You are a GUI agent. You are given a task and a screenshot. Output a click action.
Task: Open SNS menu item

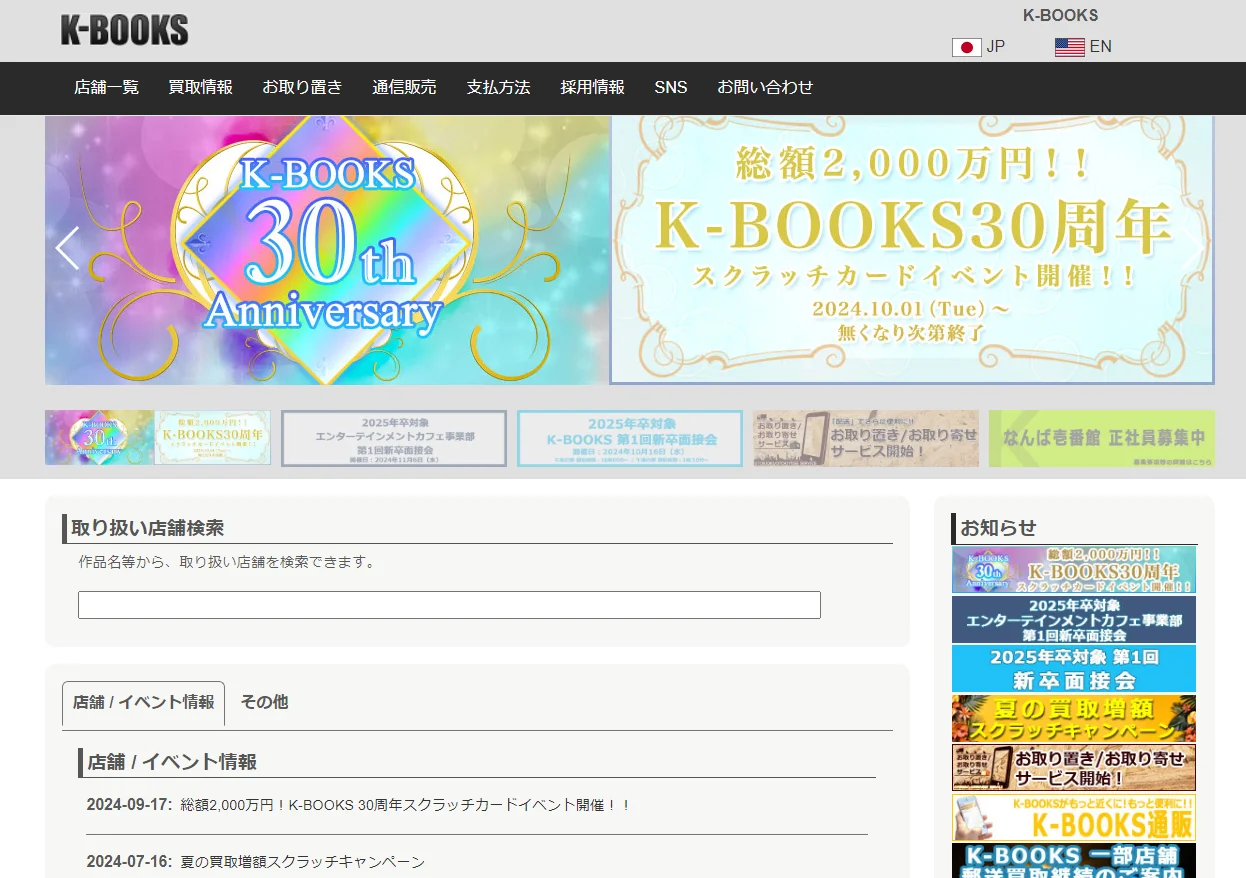click(x=671, y=87)
